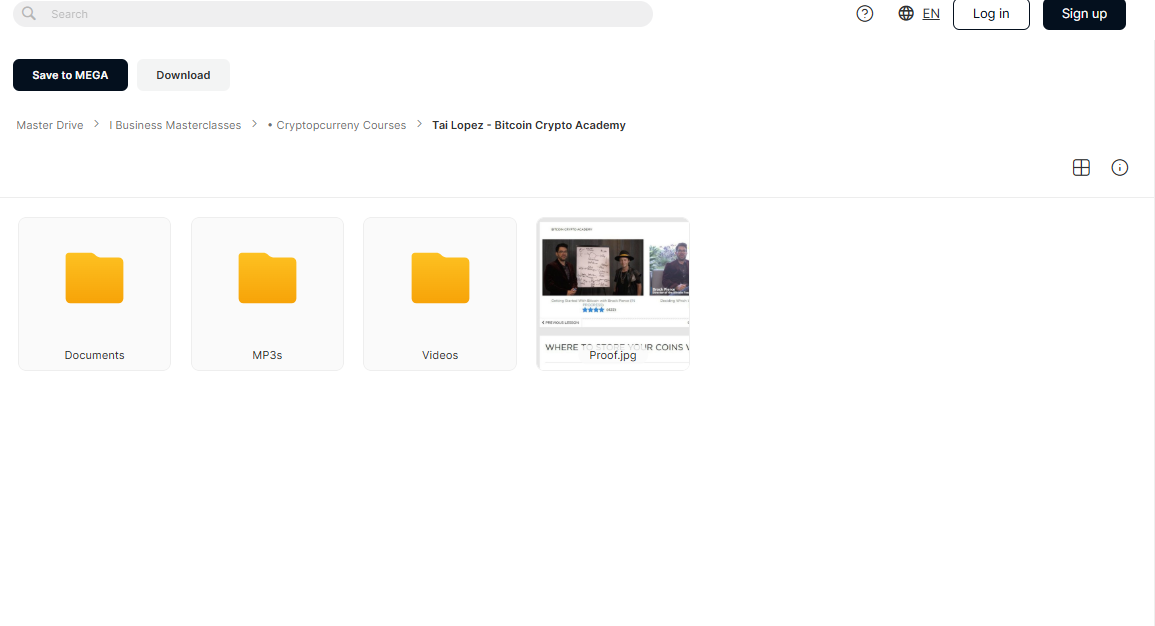This screenshot has height=626, width=1155.
Task: Switch to grid view layout icon
Action: coord(1081,168)
